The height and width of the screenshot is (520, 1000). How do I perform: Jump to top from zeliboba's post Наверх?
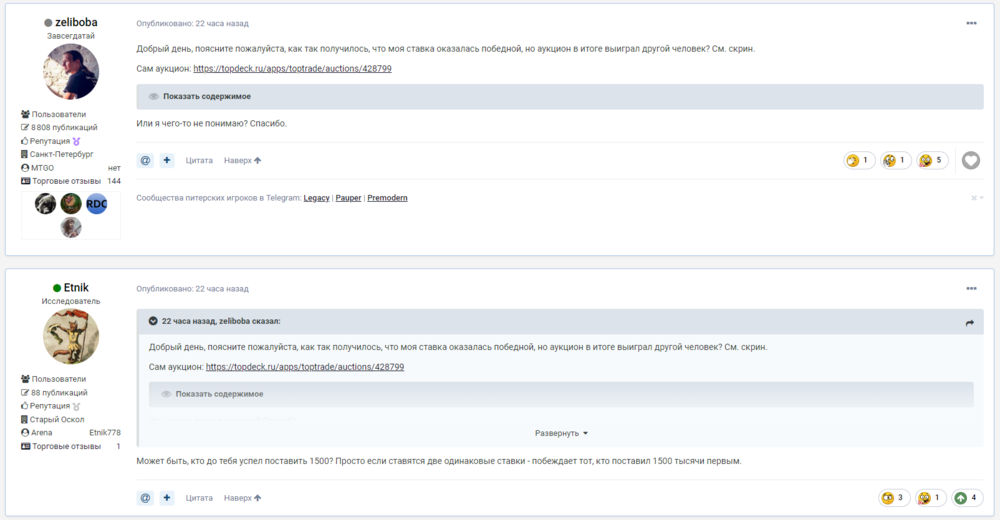coord(242,160)
